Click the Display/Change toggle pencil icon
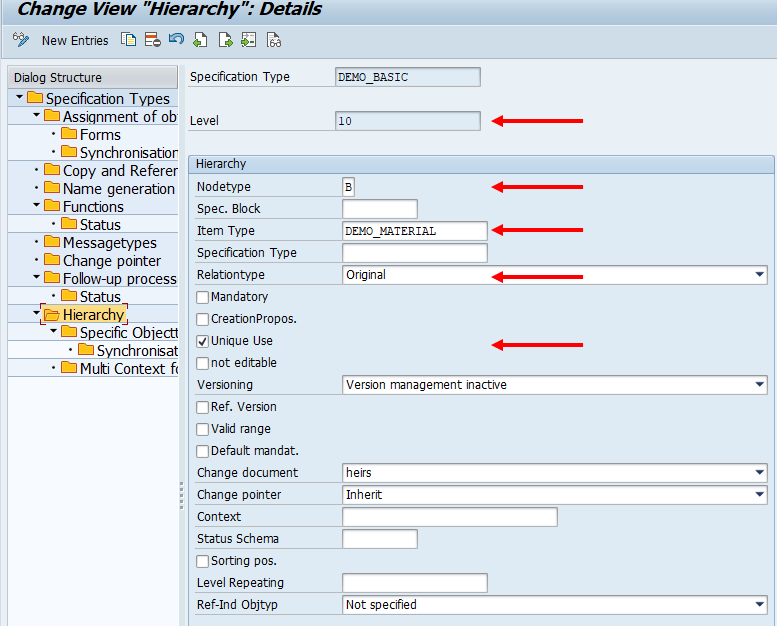 click(20, 40)
